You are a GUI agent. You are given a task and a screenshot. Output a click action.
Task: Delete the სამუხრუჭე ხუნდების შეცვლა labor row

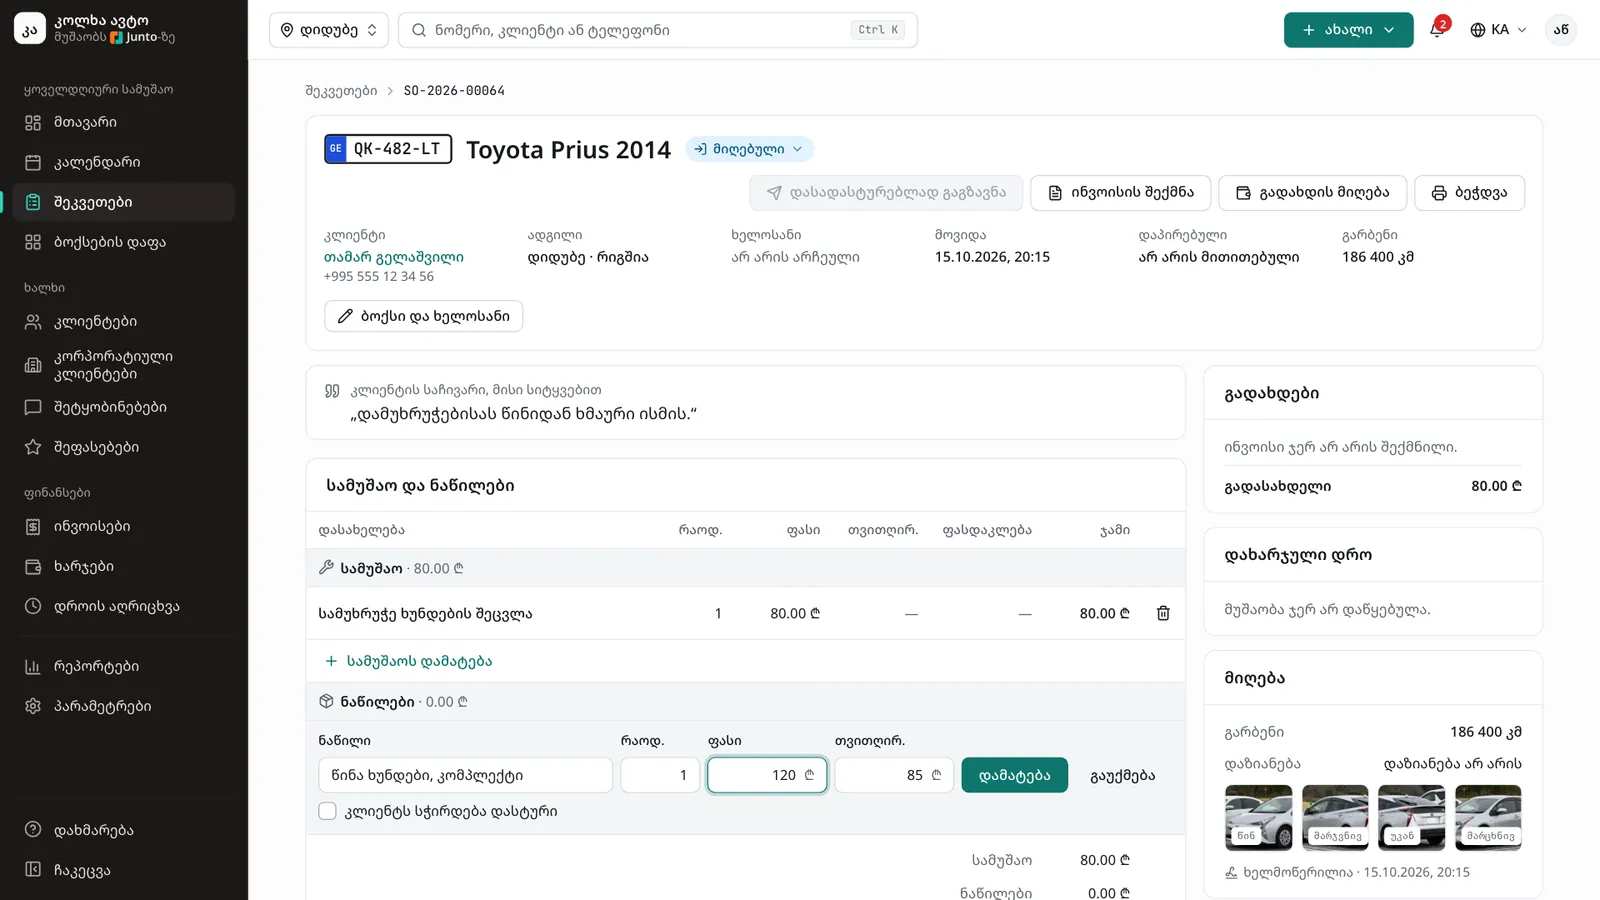1163,613
